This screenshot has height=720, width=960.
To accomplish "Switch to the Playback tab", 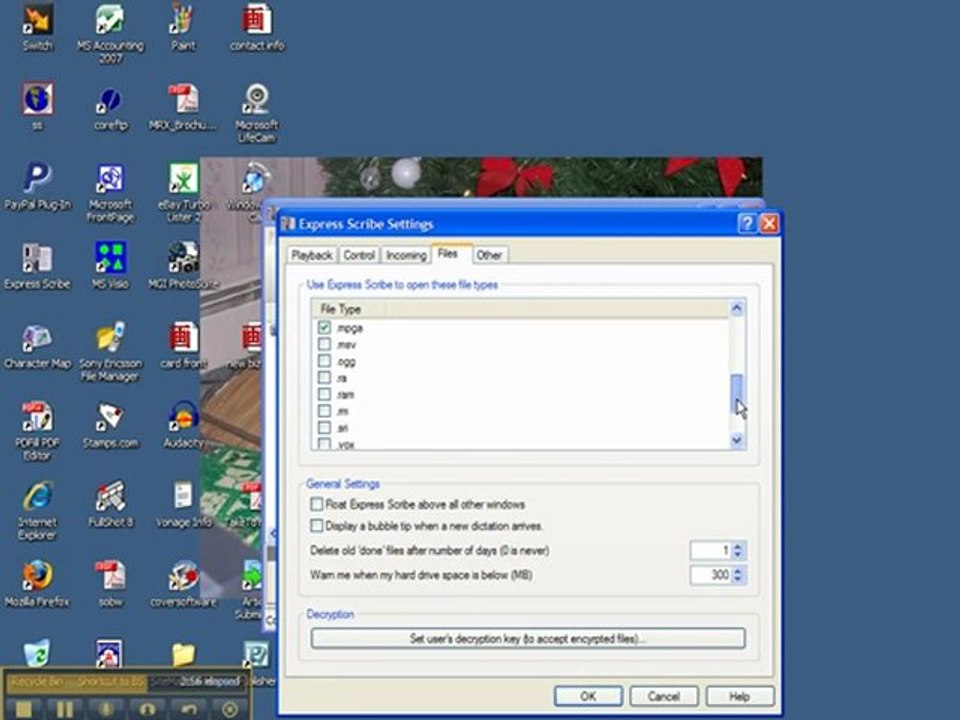I will tap(312, 255).
